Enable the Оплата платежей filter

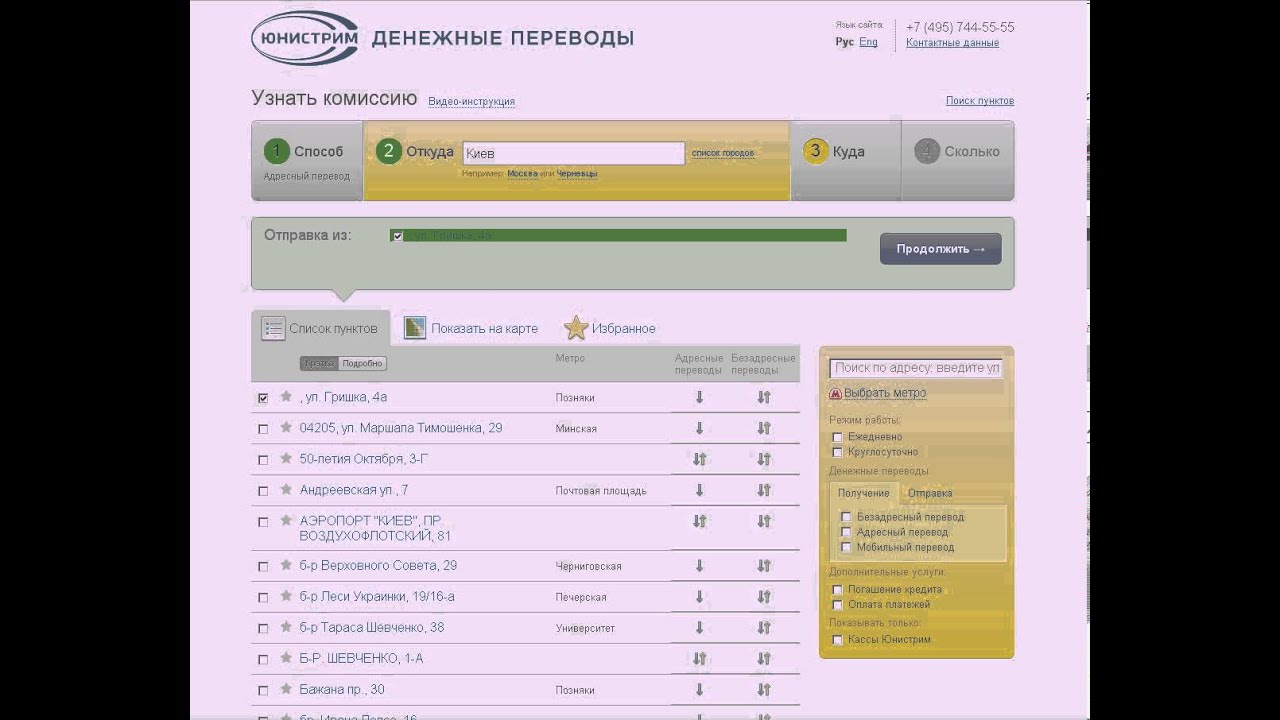[x=838, y=605]
